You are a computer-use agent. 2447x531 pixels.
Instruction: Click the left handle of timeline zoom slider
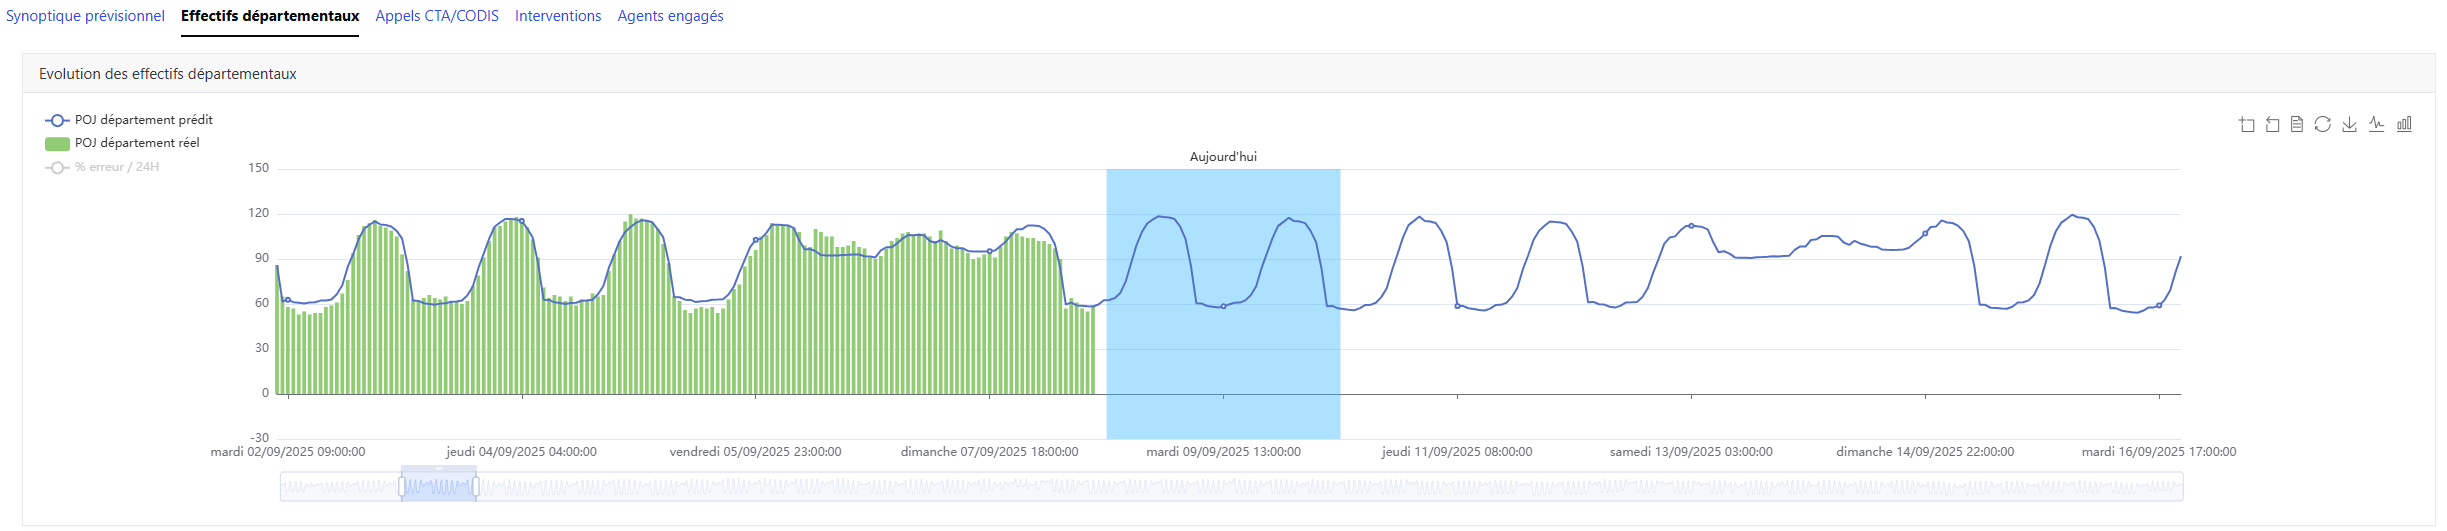402,487
